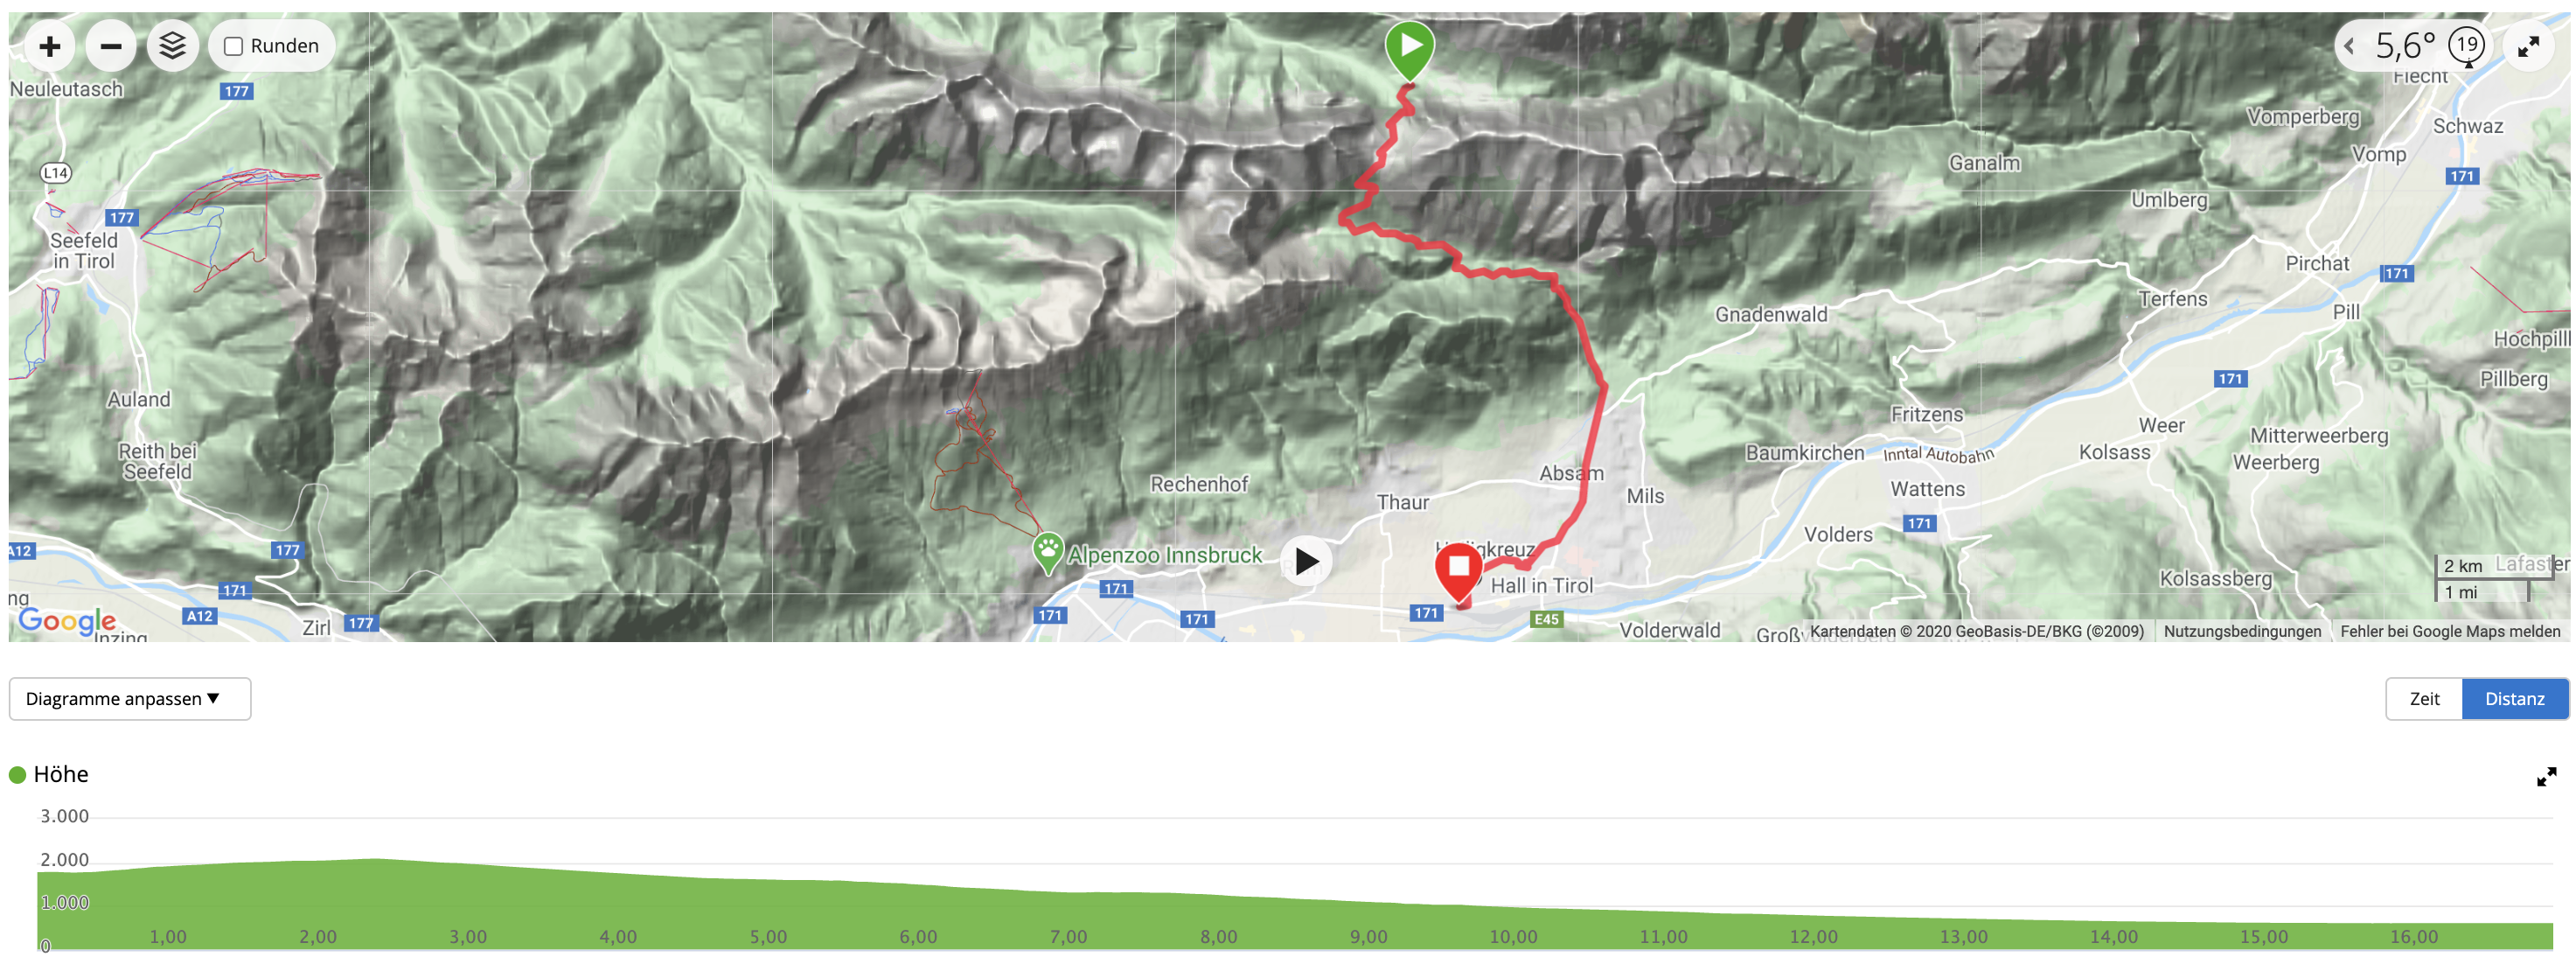The height and width of the screenshot is (957, 2576).
Task: Collapse weather panel with left chevron
Action: [2350, 46]
